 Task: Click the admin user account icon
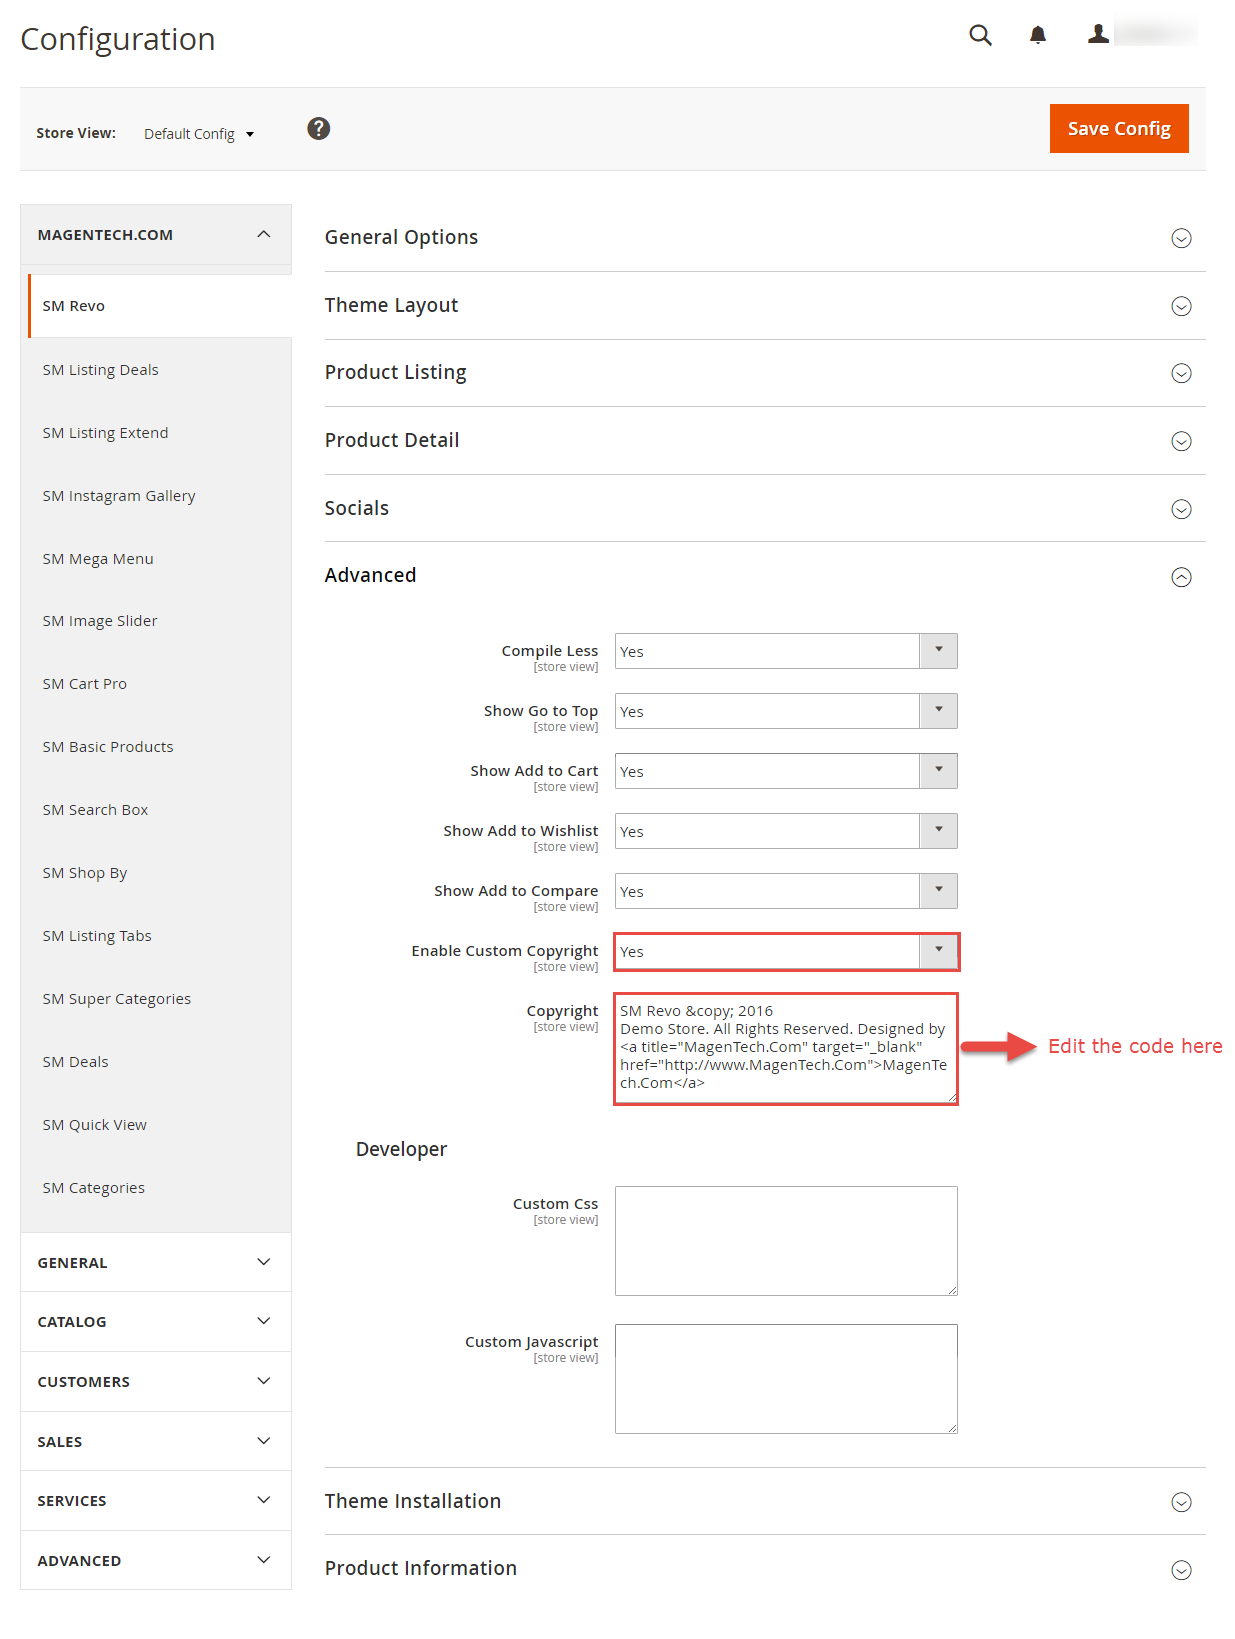tap(1098, 35)
